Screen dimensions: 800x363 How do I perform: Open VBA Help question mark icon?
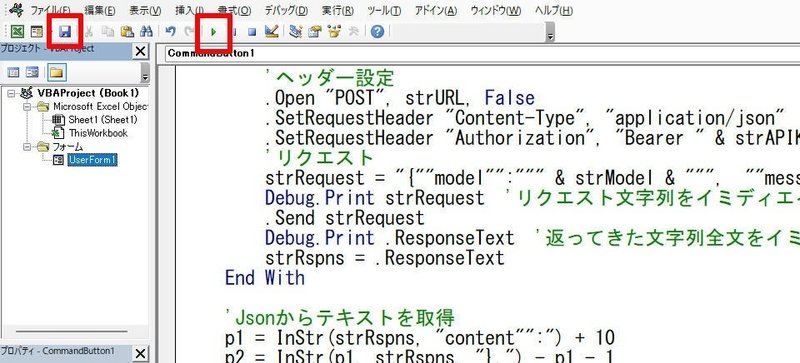(377, 32)
